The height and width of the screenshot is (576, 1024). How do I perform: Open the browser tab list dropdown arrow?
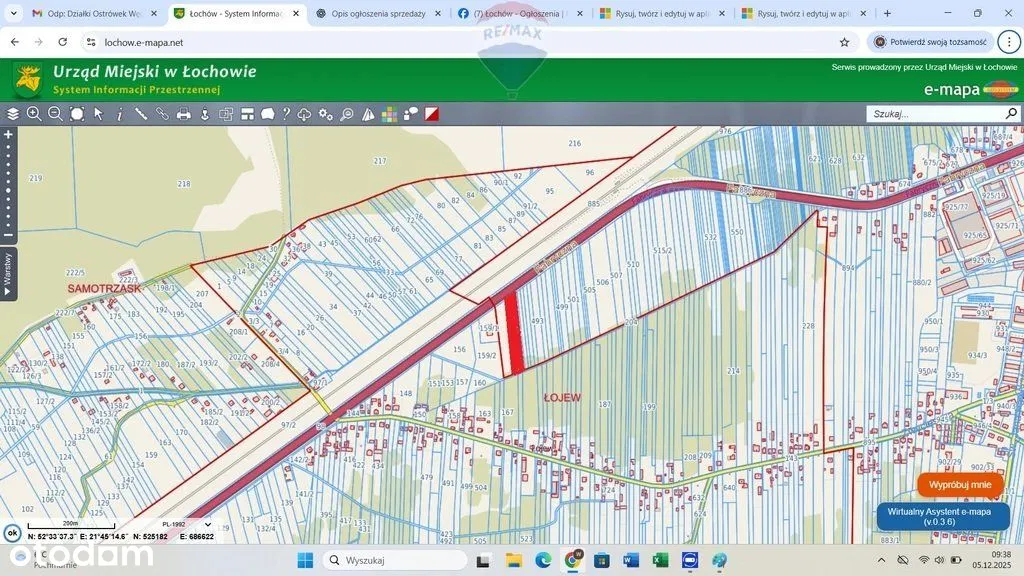pos(13,14)
